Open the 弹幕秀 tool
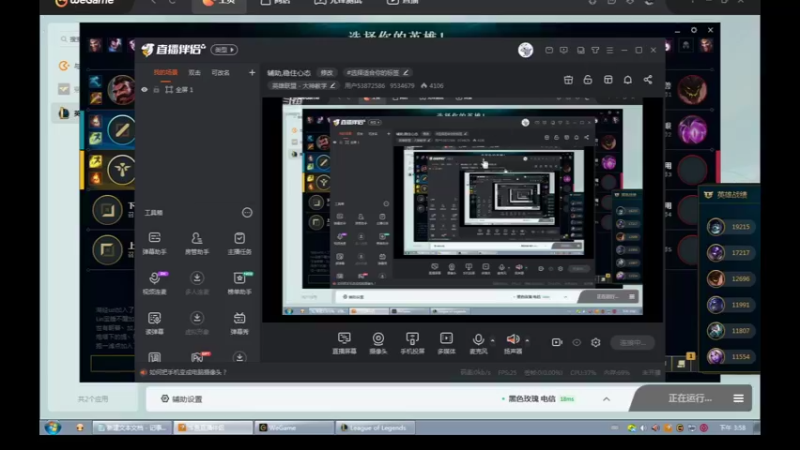Image resolution: width=800 pixels, height=450 pixels. coord(239,323)
